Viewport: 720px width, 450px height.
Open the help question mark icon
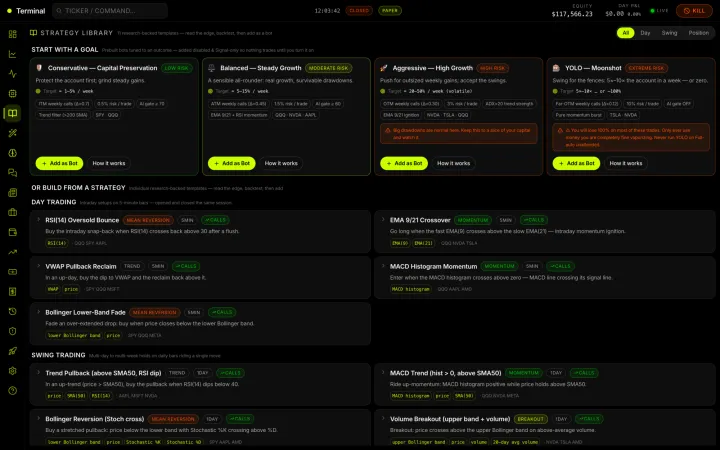(12, 390)
